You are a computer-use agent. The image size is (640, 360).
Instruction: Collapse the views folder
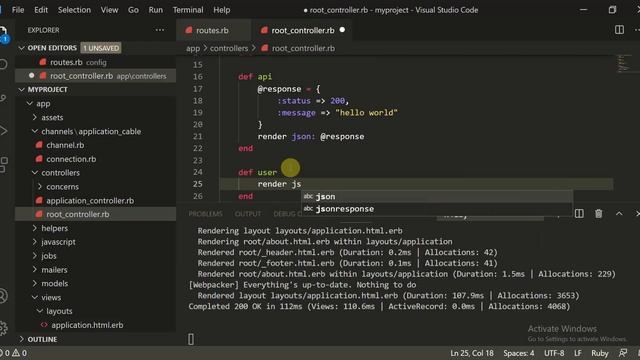pos(35,297)
